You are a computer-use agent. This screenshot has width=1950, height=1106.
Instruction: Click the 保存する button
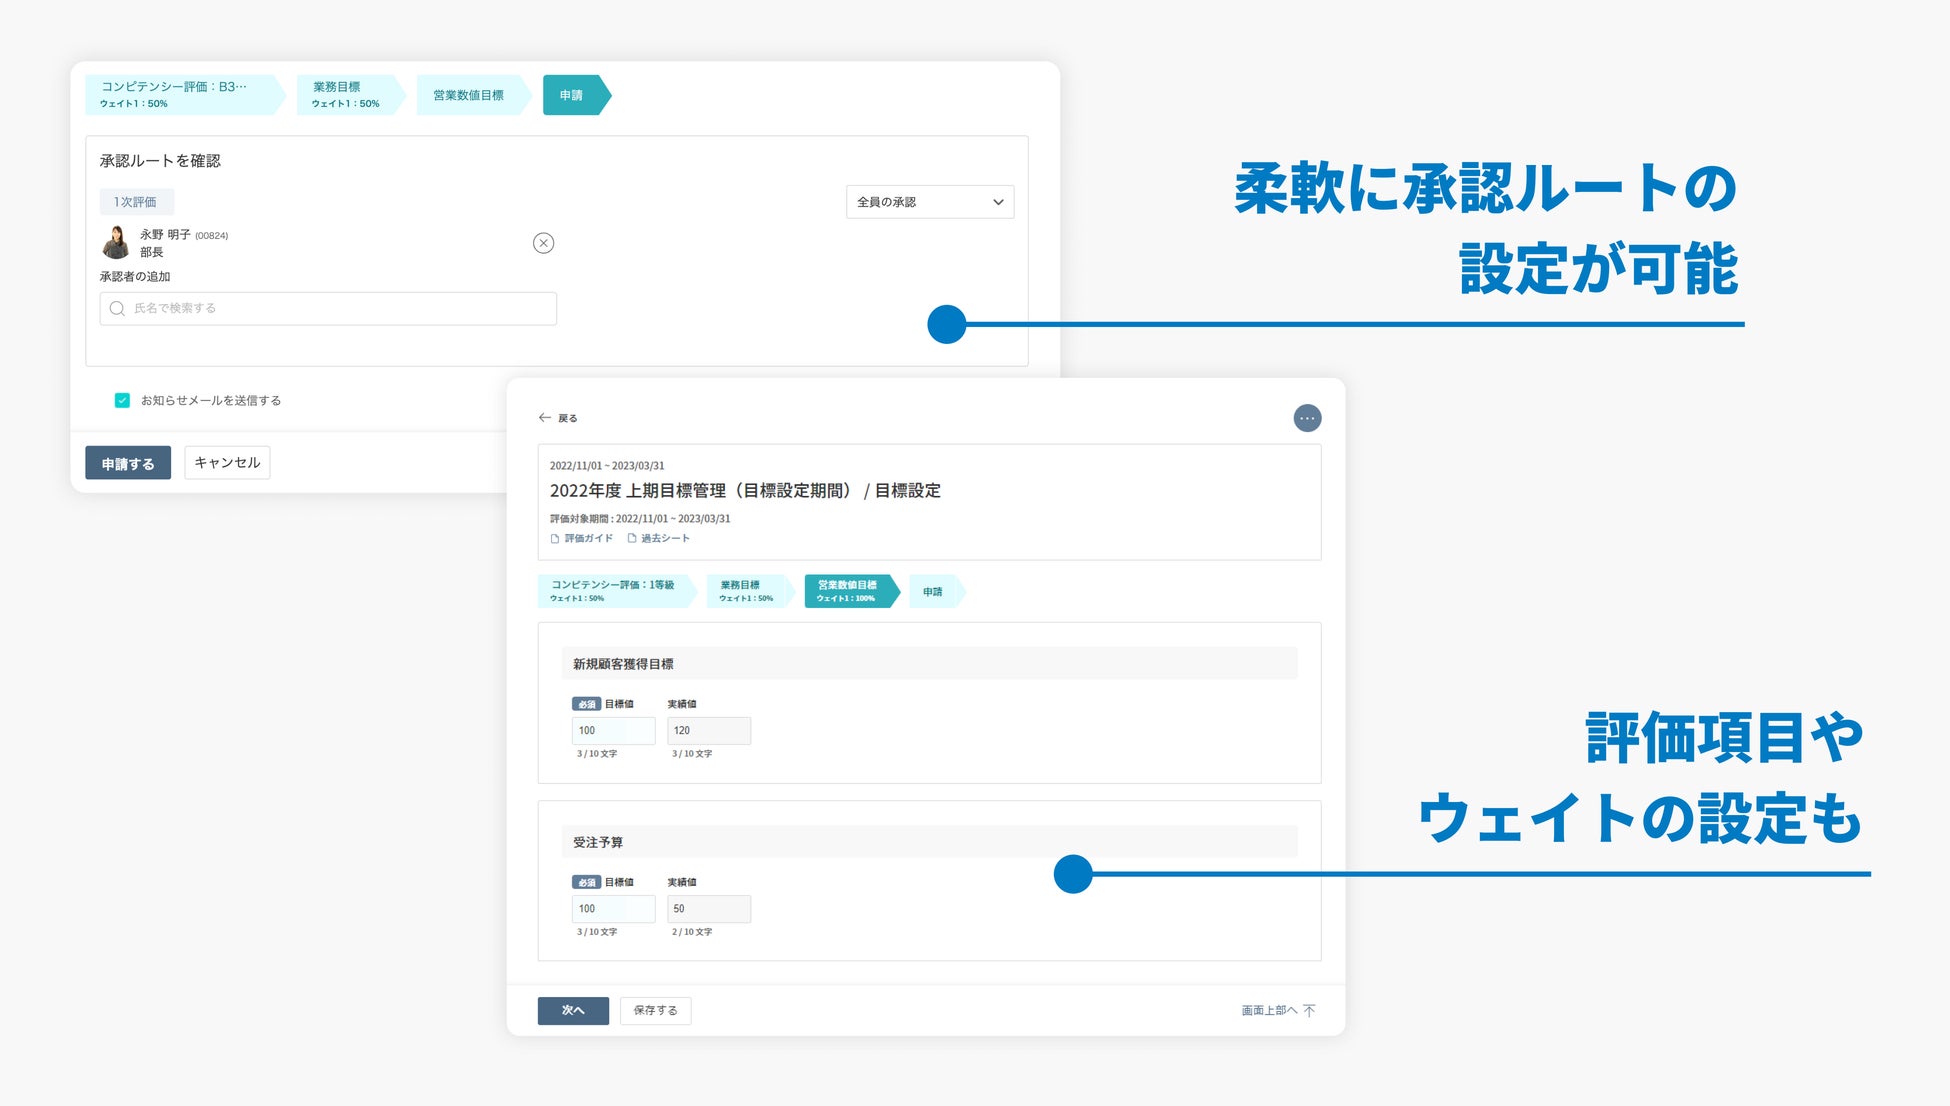(x=655, y=1011)
